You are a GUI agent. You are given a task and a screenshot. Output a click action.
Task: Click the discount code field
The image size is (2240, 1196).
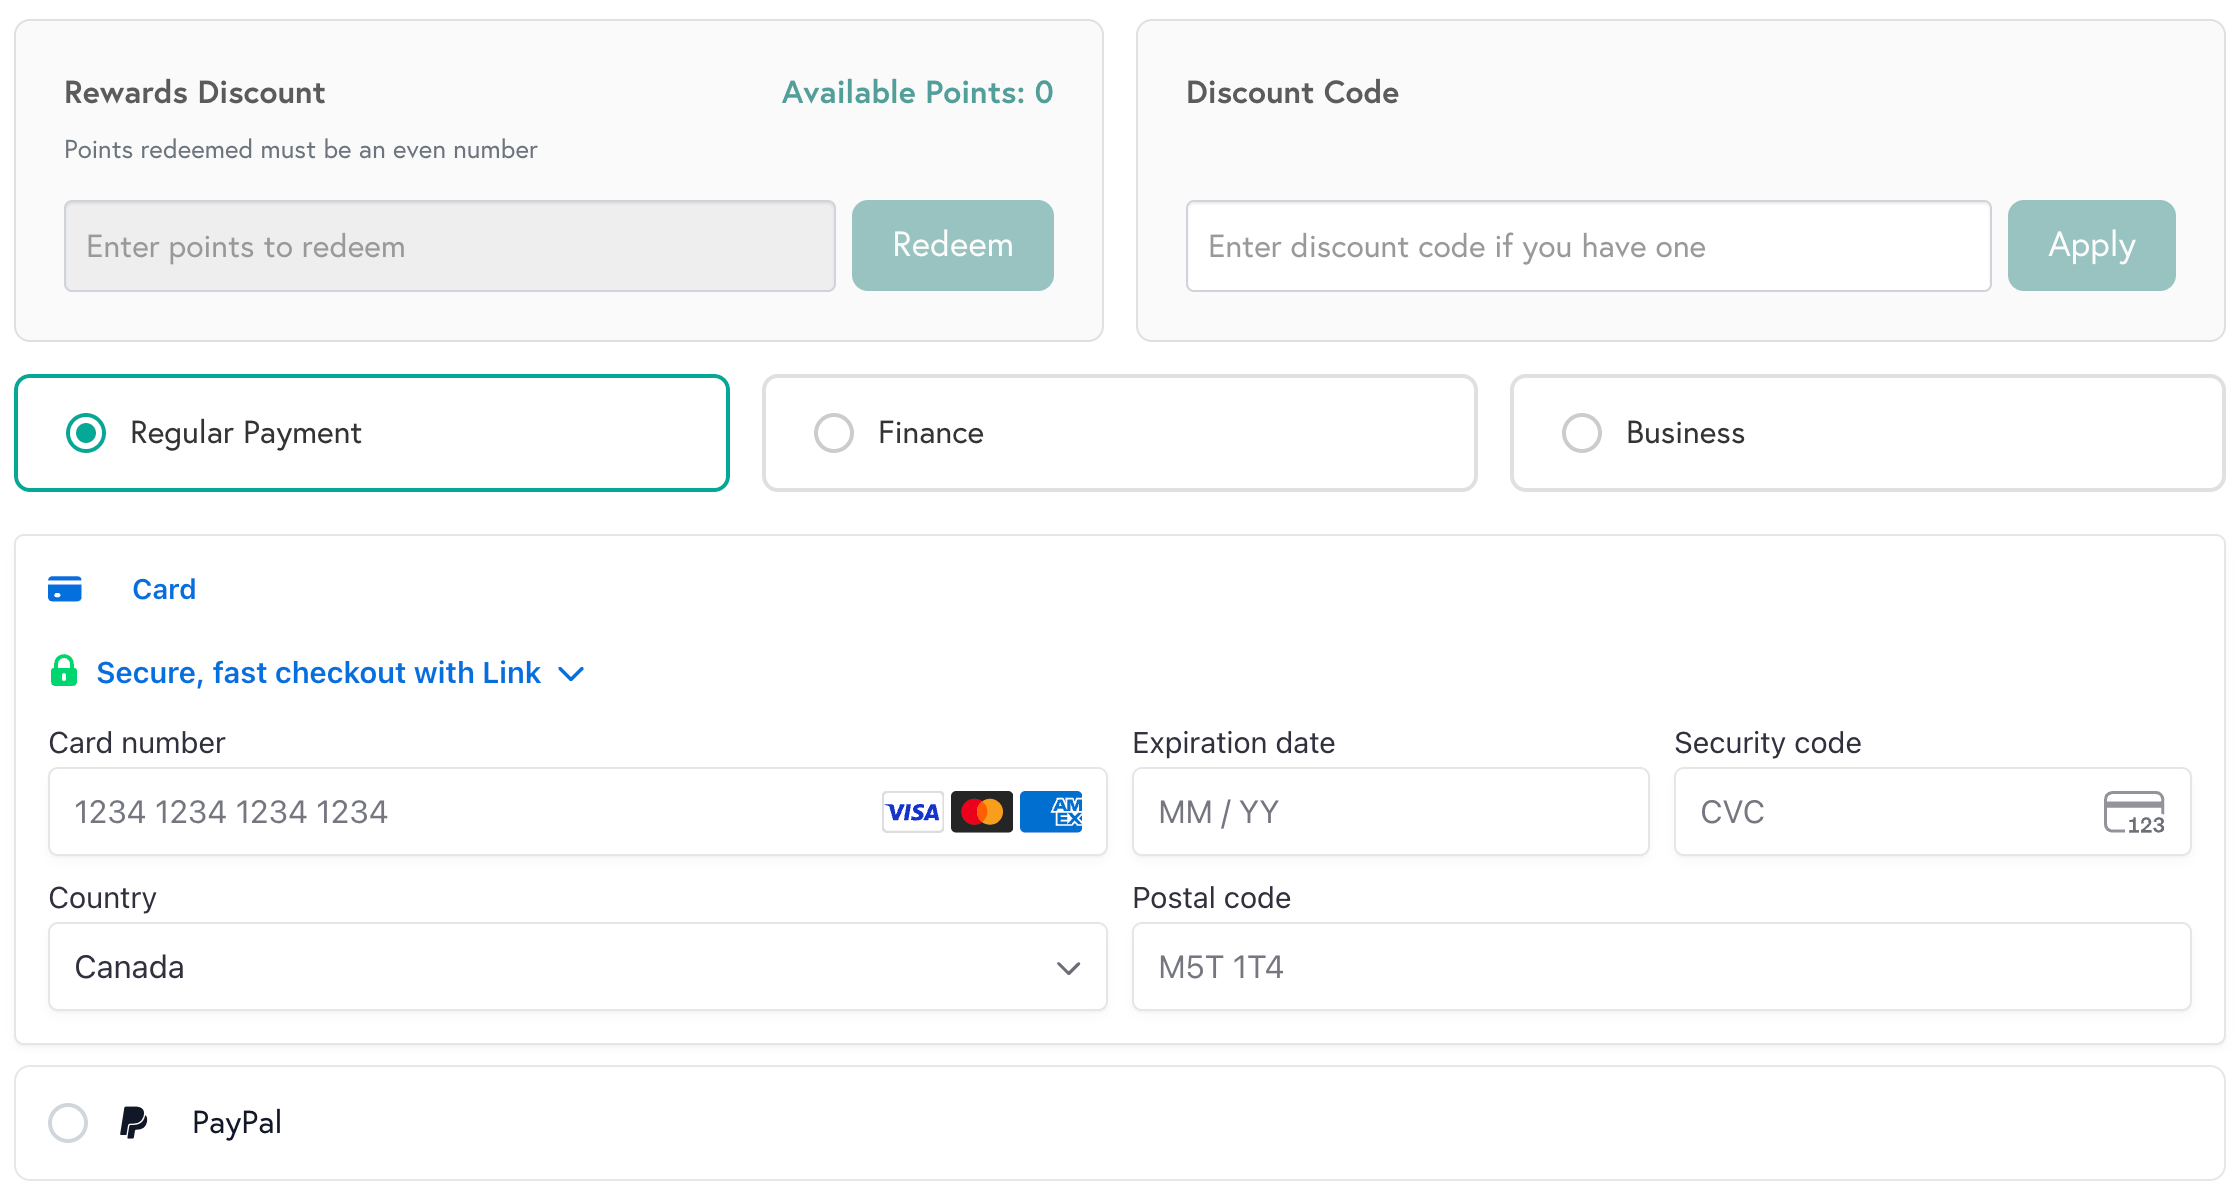[x=1588, y=245]
